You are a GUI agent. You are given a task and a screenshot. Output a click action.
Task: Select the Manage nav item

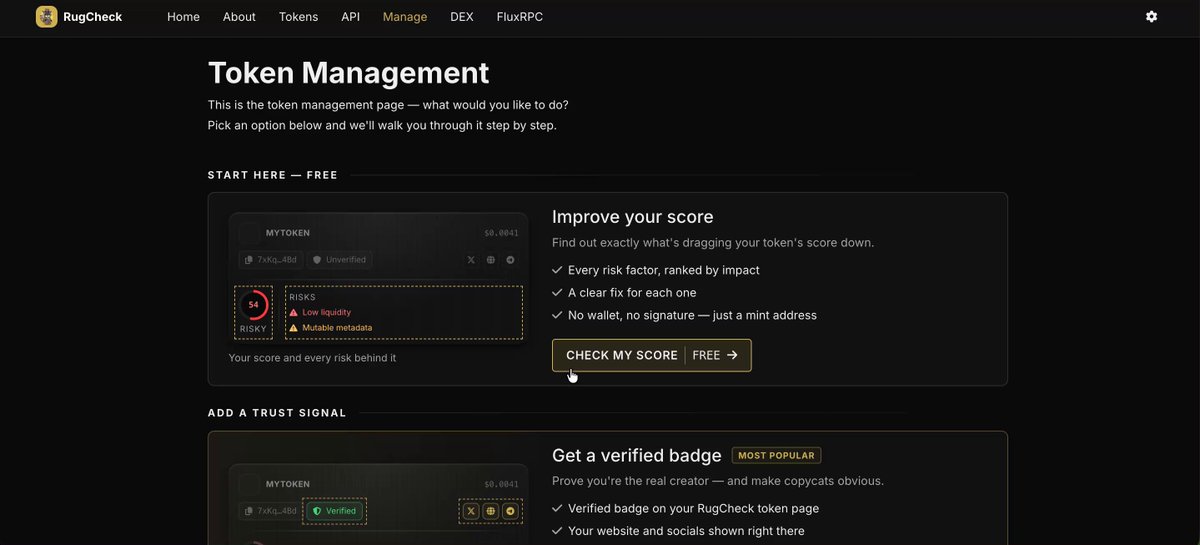click(x=405, y=17)
